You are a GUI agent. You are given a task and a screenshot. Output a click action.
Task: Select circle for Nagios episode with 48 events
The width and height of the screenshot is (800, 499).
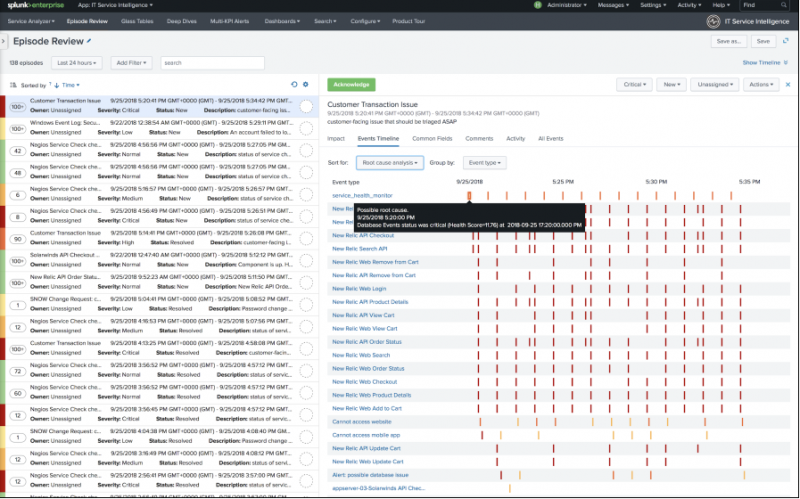point(306,172)
